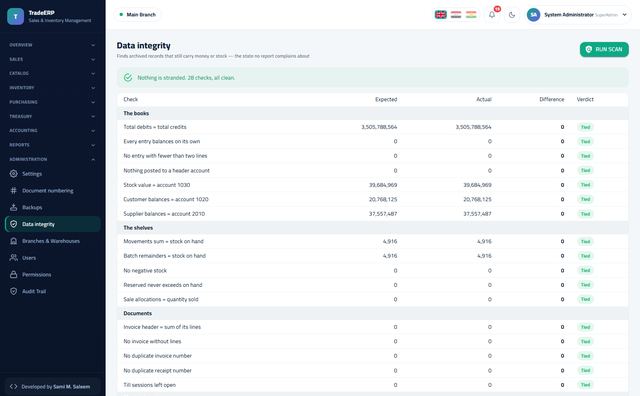Expand the Overview sidebar section
640x396 pixels.
coord(52,45)
